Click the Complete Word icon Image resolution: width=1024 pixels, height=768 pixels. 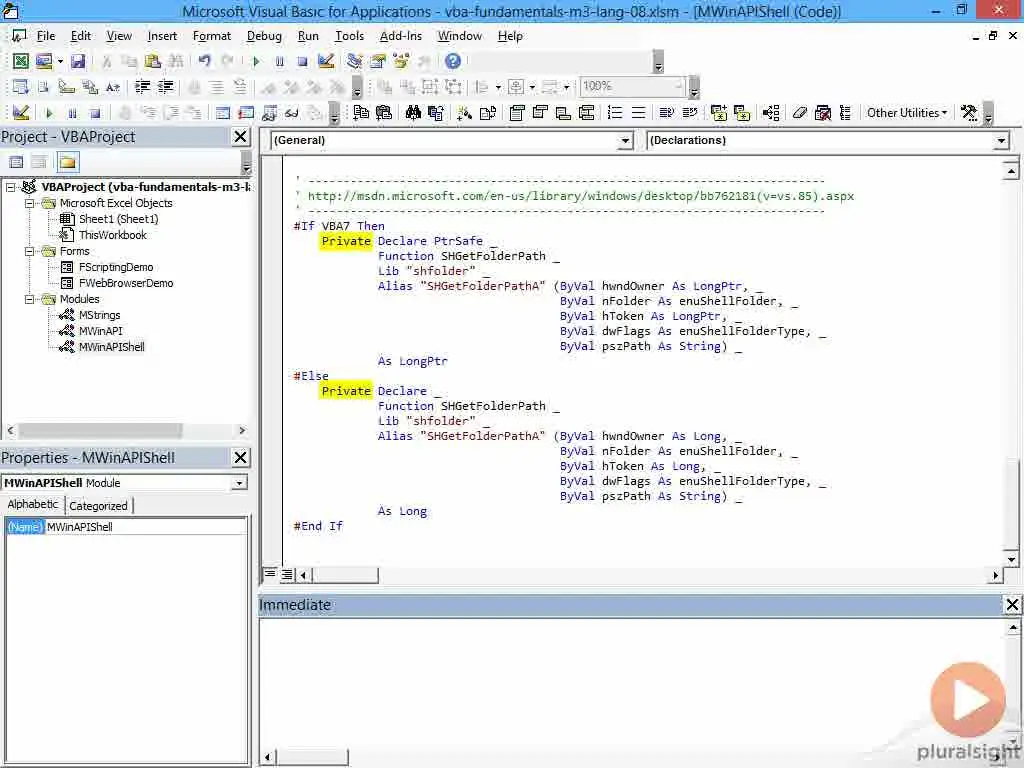point(113,86)
